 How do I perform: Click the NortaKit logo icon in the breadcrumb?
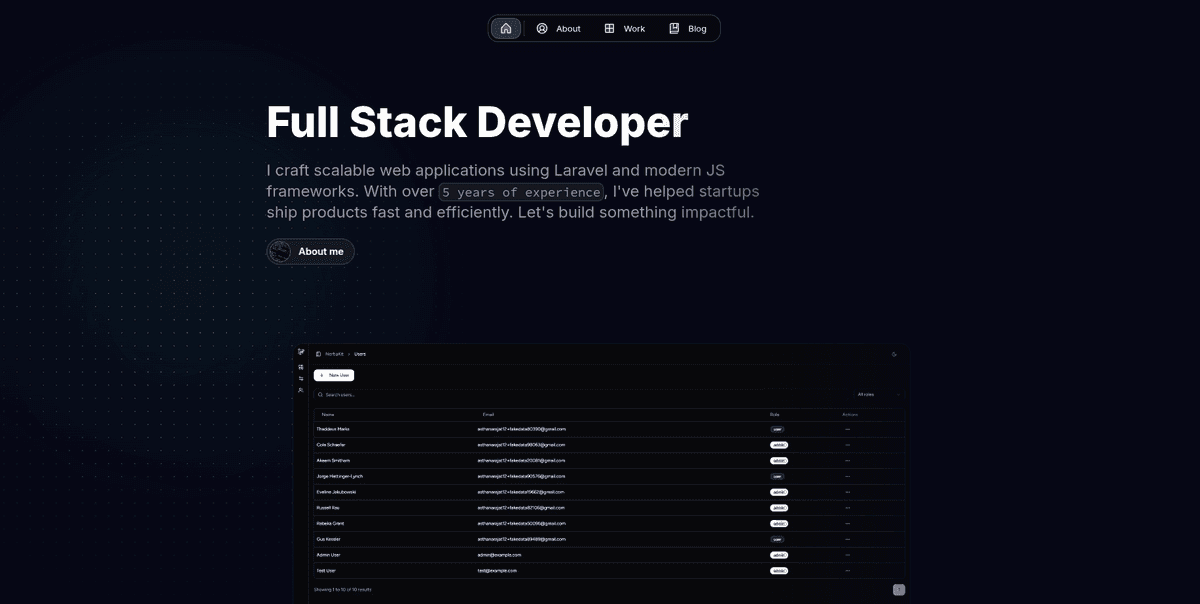click(318, 354)
